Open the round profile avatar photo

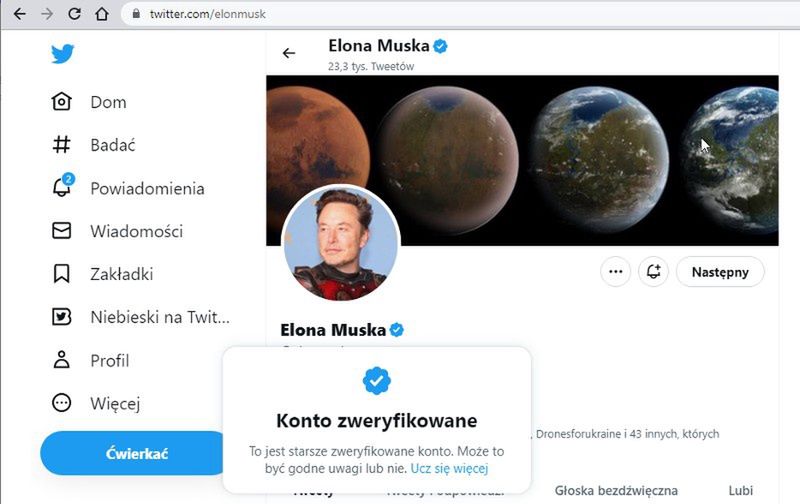point(341,243)
